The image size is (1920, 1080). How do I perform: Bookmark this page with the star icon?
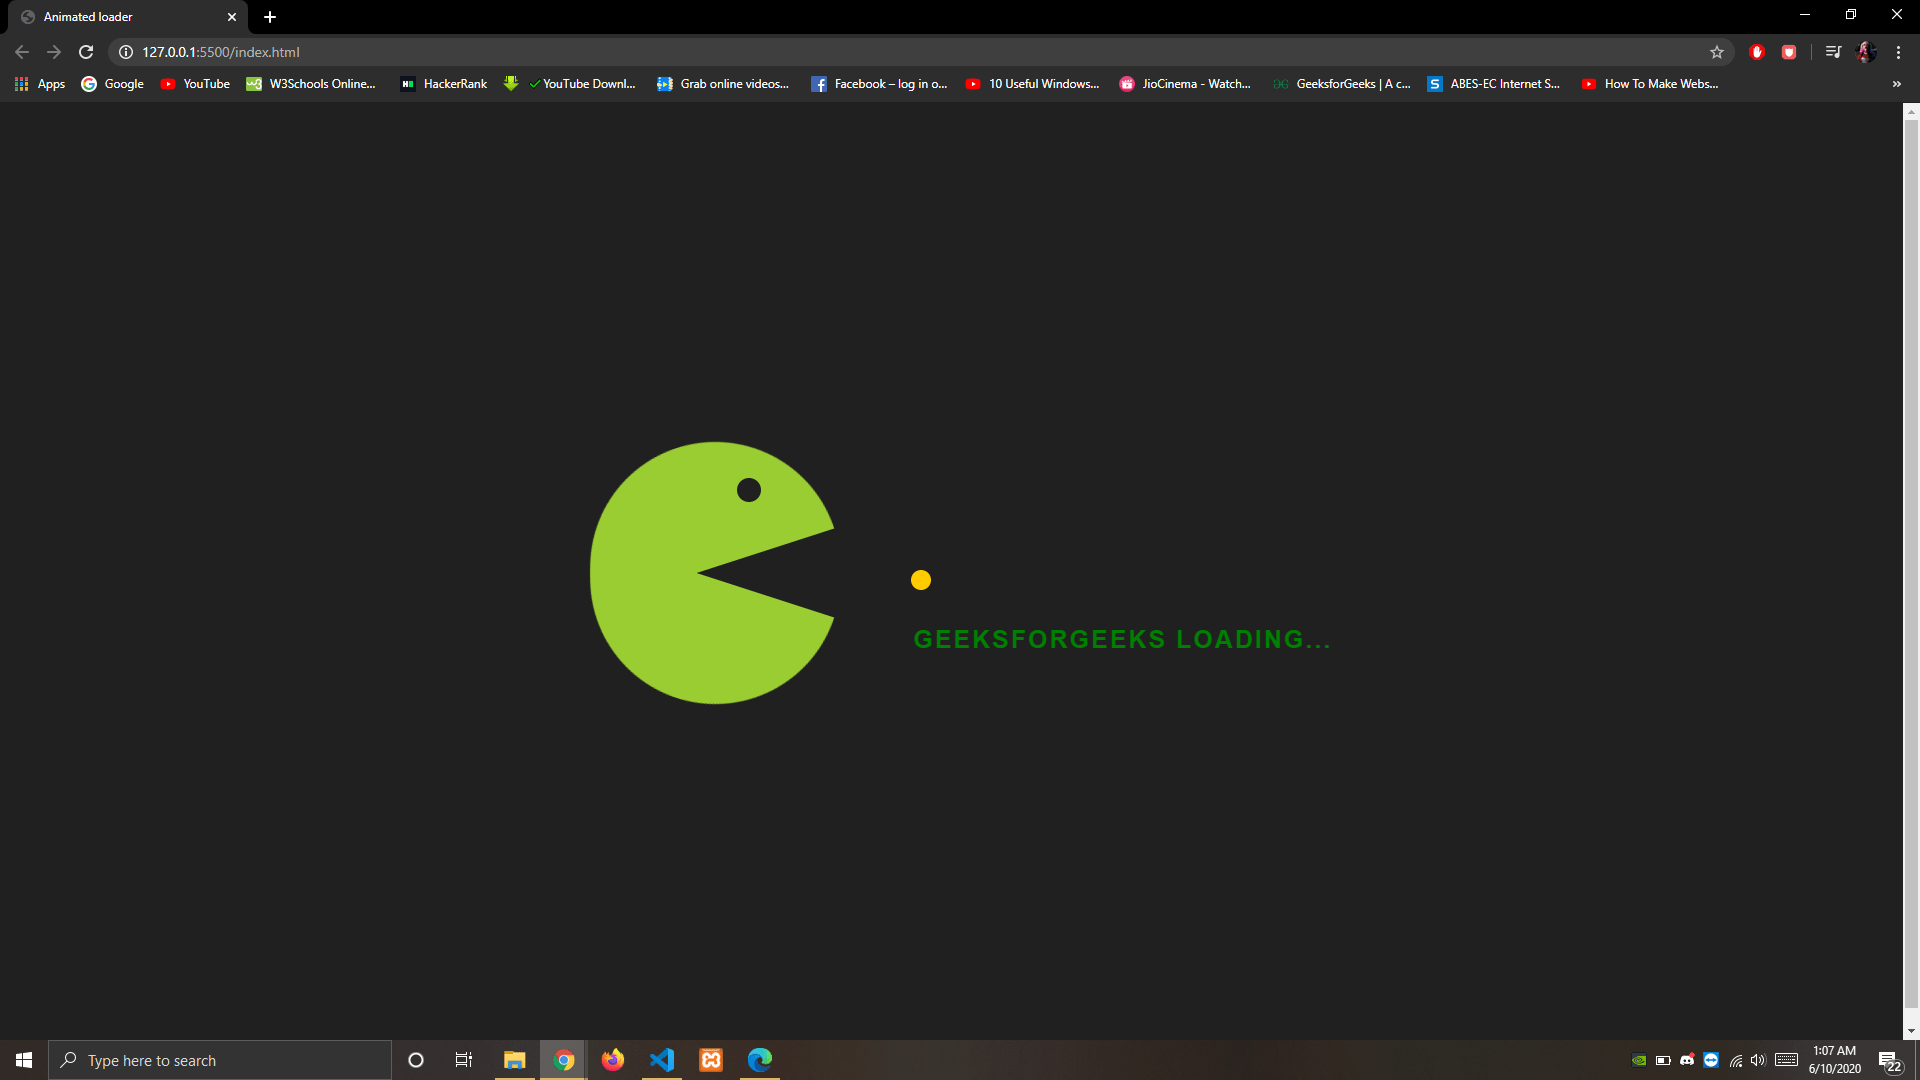click(x=1717, y=52)
